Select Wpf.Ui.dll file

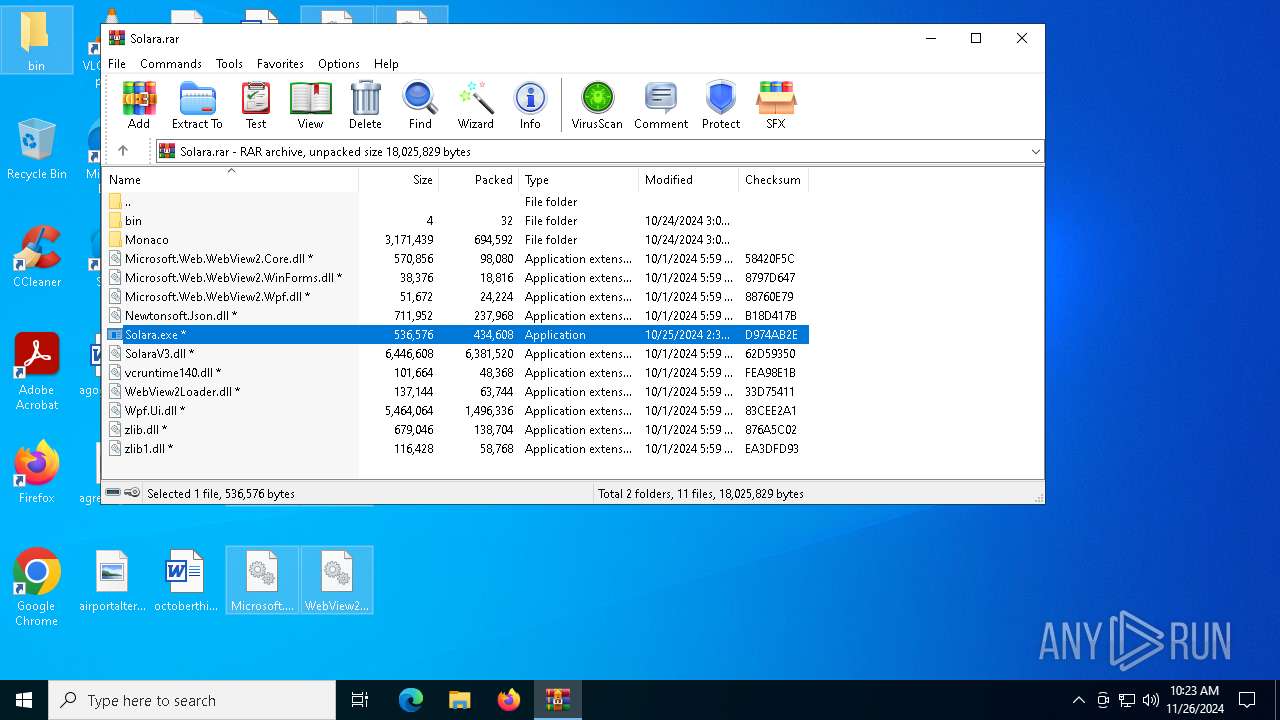click(x=456, y=411)
